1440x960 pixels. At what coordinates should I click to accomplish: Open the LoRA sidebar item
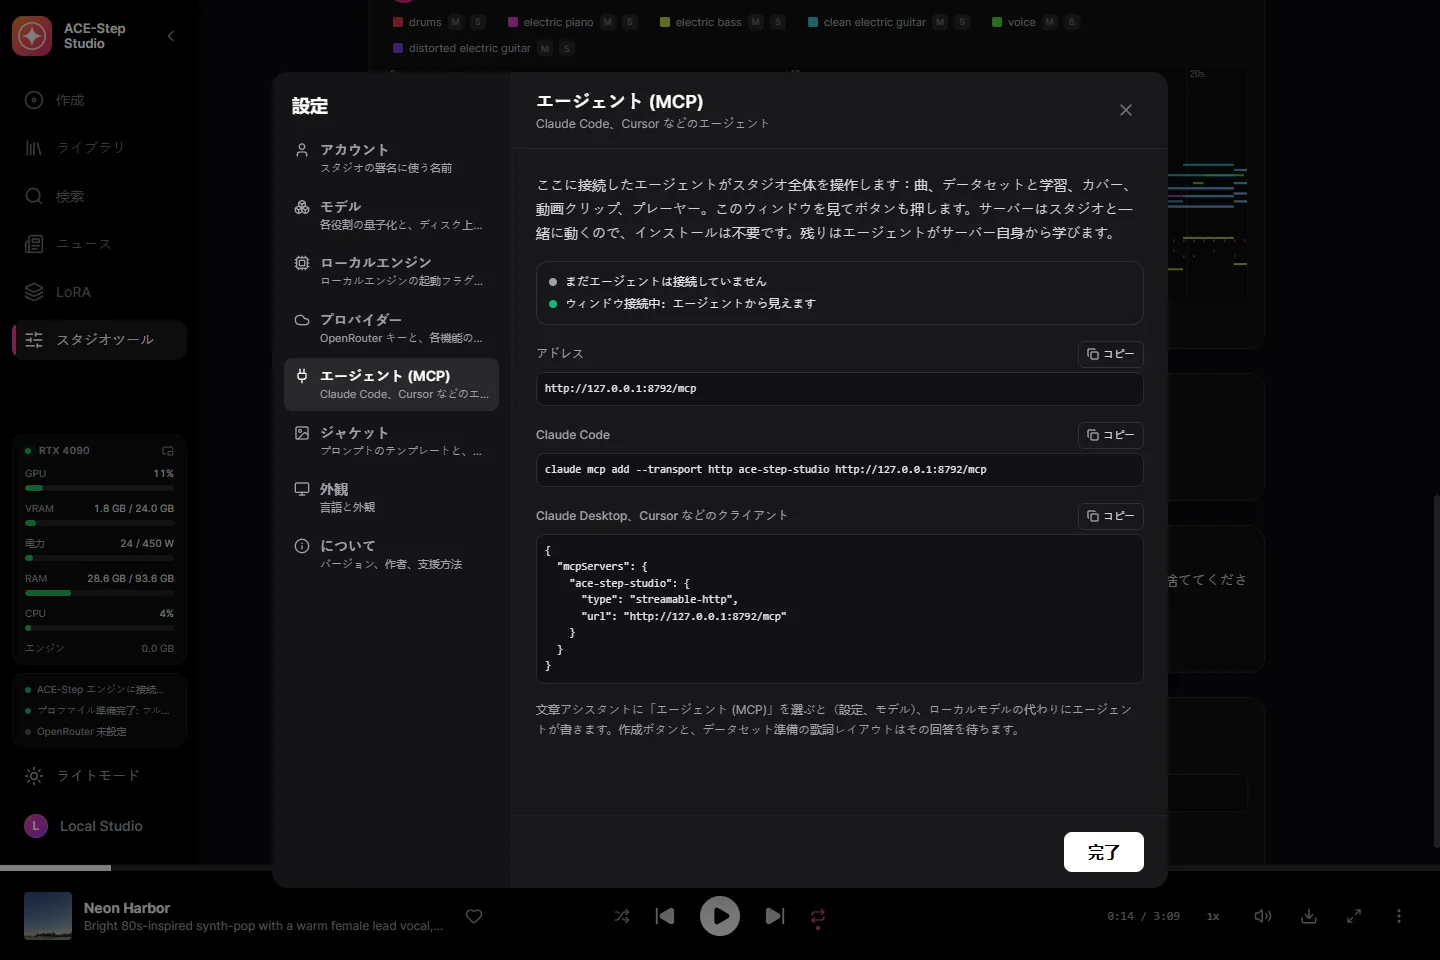click(99, 292)
